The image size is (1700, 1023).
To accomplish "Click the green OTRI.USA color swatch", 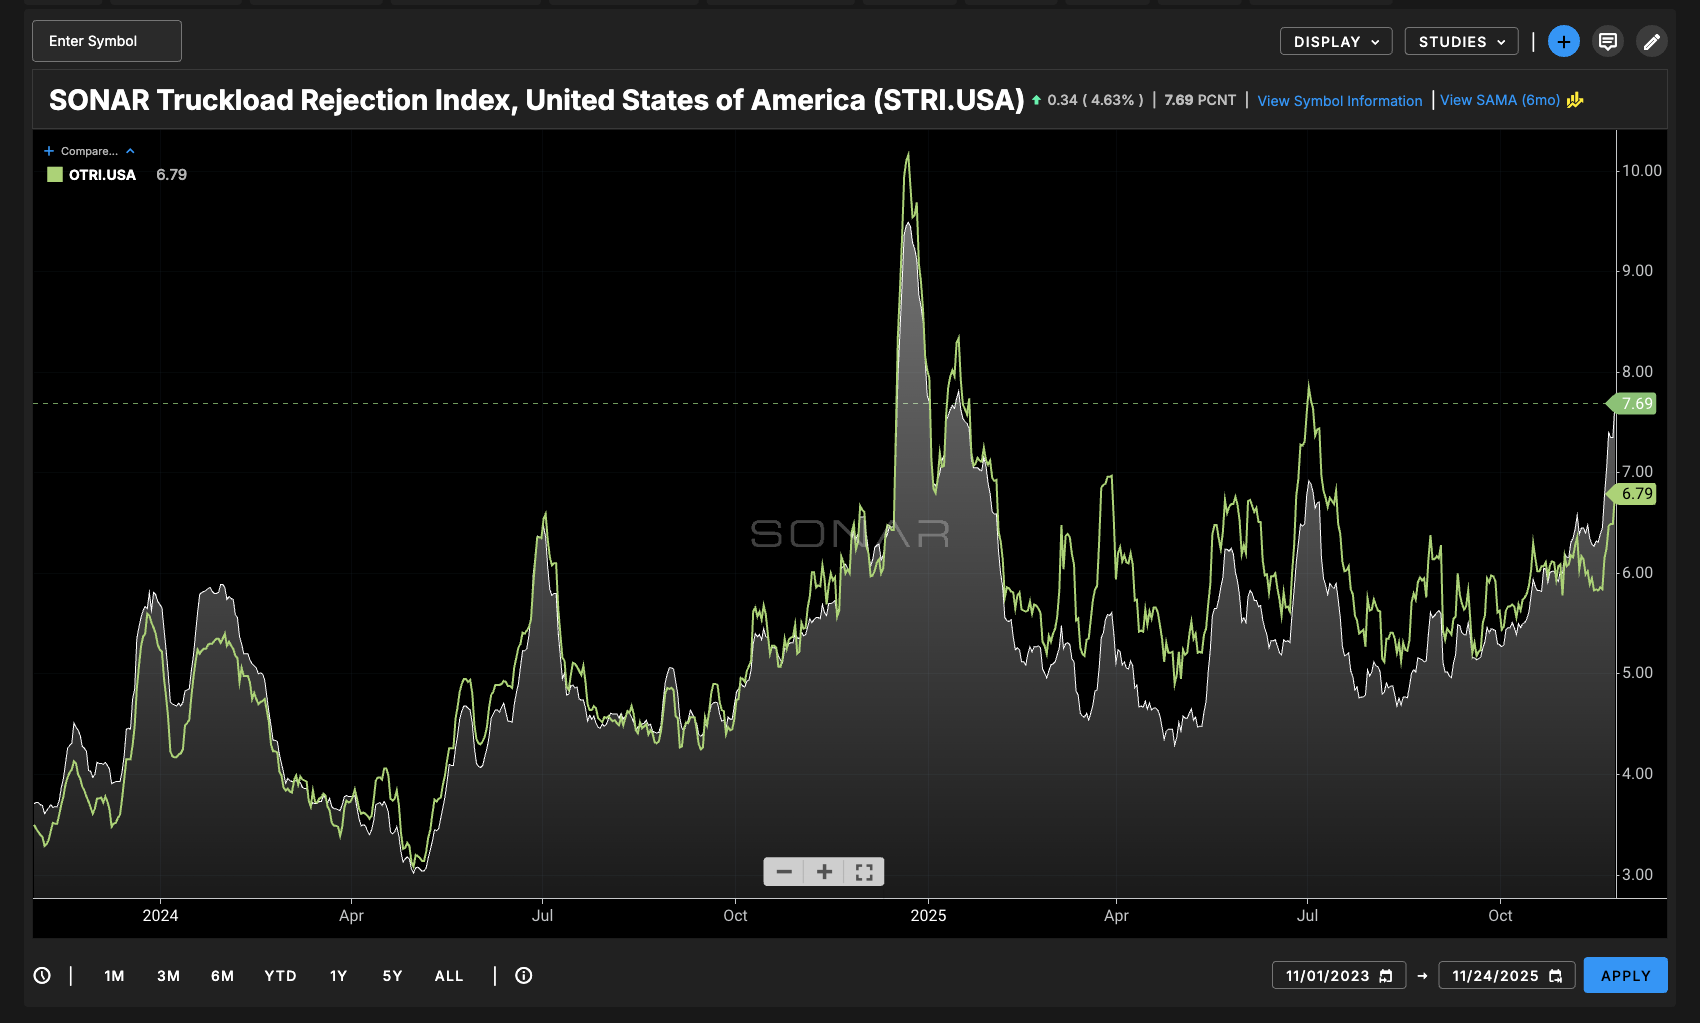I will tap(55, 175).
